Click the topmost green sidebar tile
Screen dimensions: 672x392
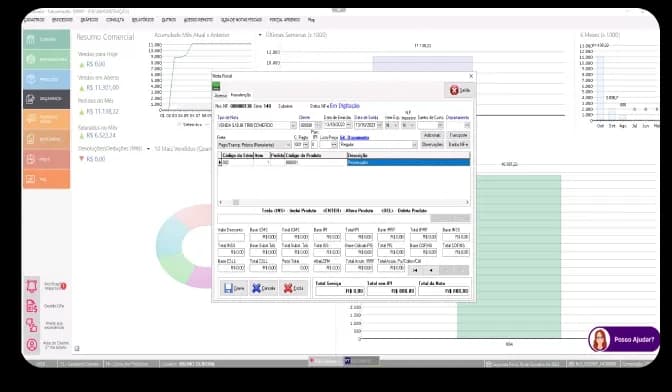point(46,39)
